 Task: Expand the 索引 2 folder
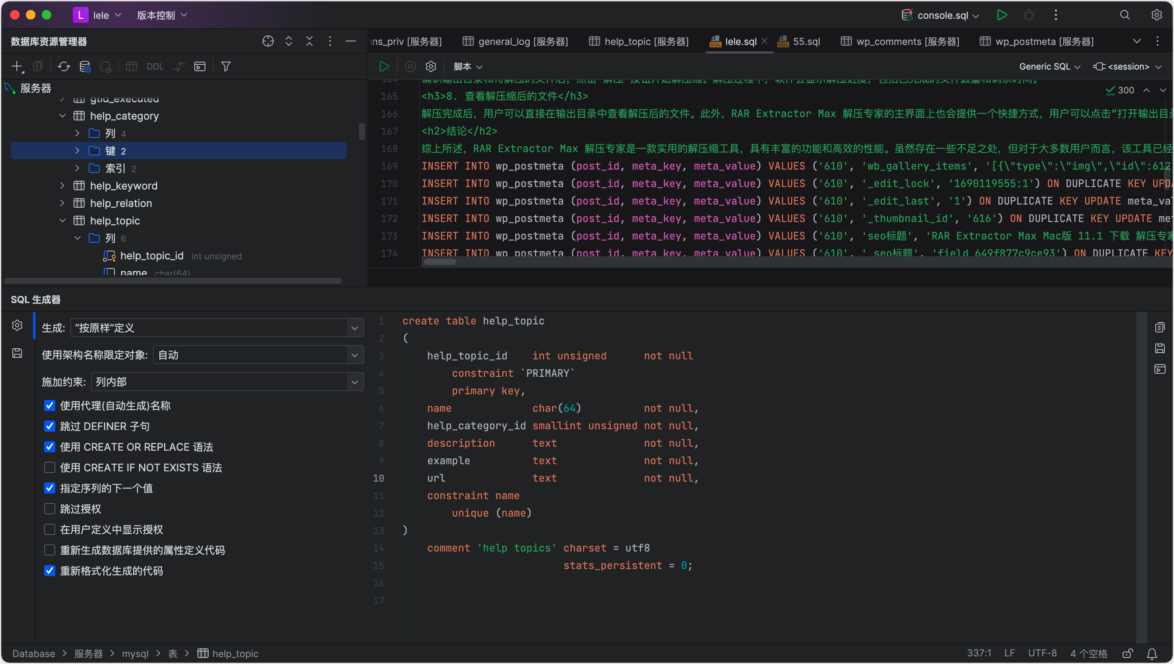[x=77, y=168]
